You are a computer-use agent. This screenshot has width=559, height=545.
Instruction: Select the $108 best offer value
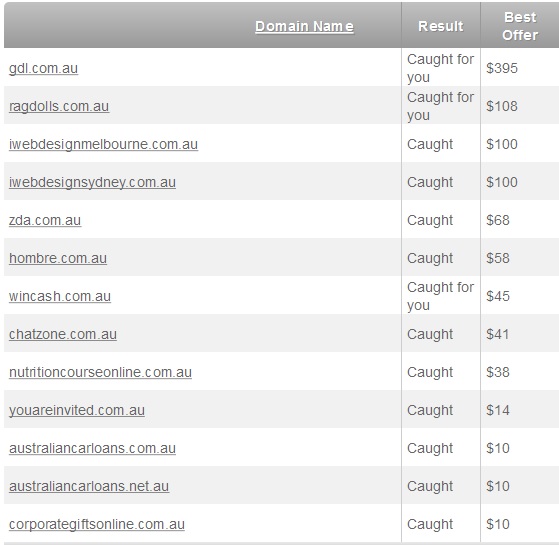pyautogui.click(x=502, y=106)
